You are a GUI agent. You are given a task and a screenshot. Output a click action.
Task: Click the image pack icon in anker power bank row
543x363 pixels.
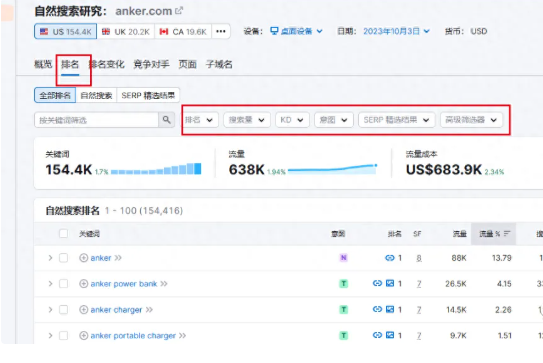point(390,283)
